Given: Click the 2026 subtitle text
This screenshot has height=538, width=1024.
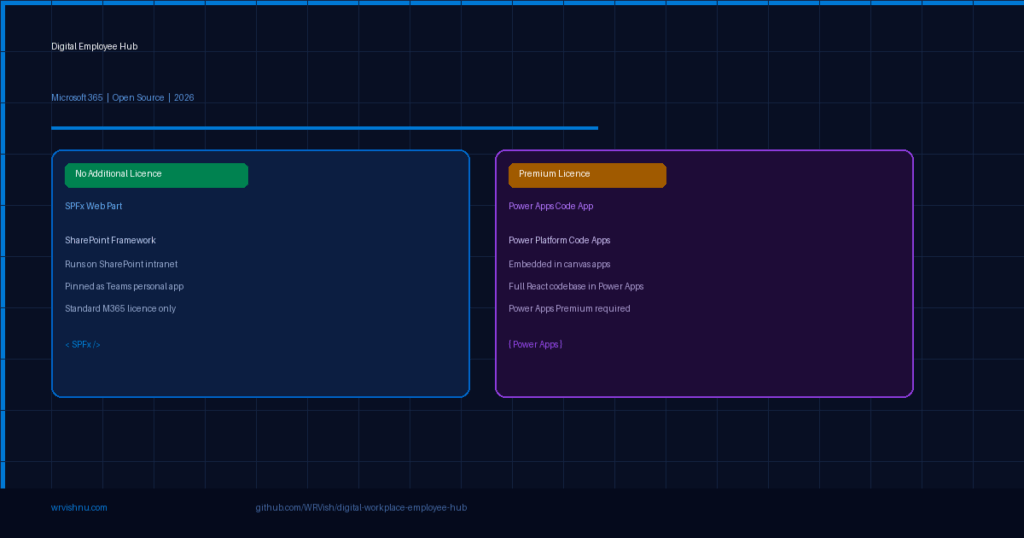Looking at the screenshot, I should tap(184, 97).
